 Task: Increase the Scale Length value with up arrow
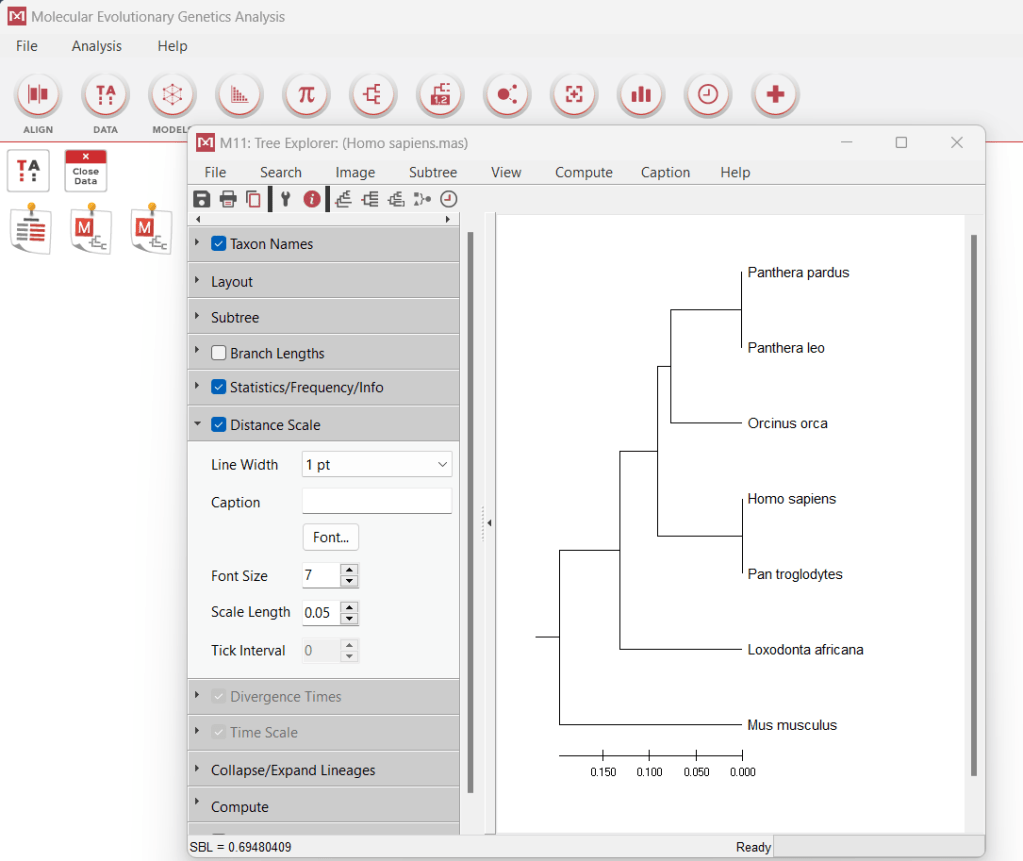click(349, 607)
